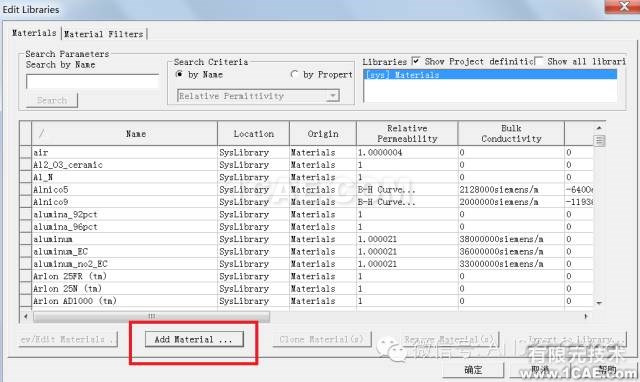The image size is (640, 382).
Task: Click the table scroll down arrow
Action: pyautogui.click(x=599, y=303)
